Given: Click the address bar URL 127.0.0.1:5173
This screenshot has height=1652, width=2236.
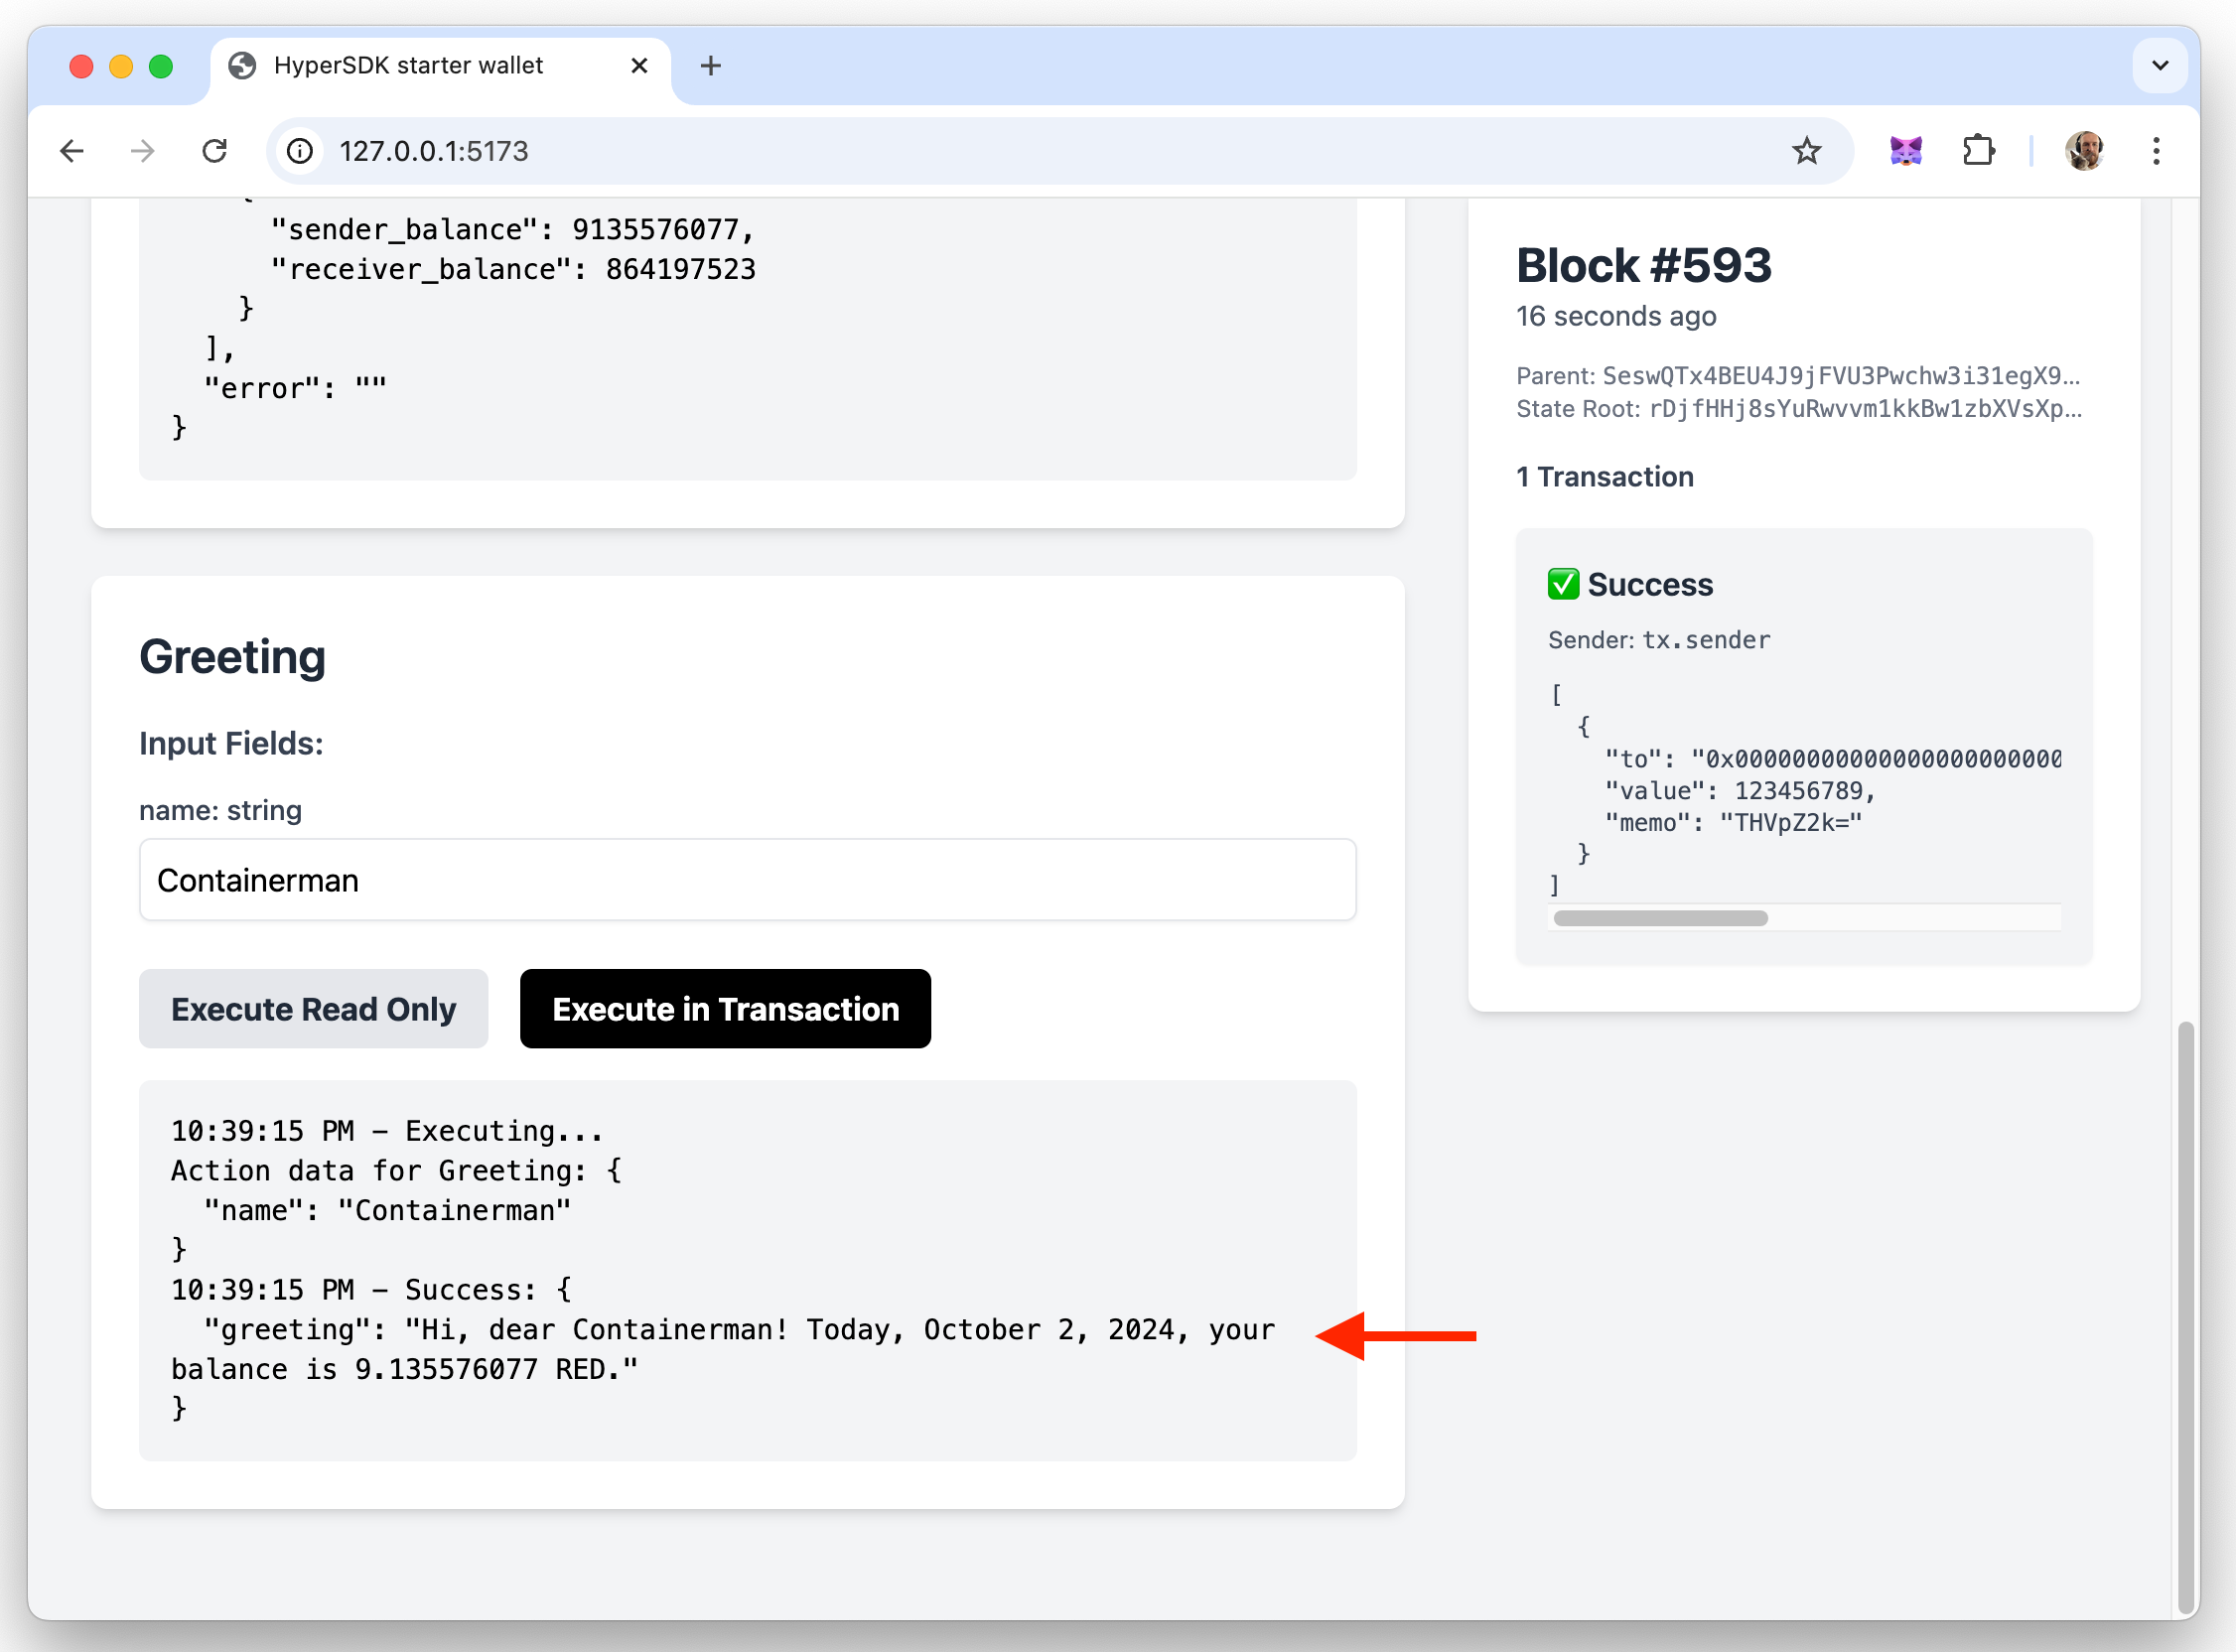Looking at the screenshot, I should pyautogui.click(x=433, y=151).
